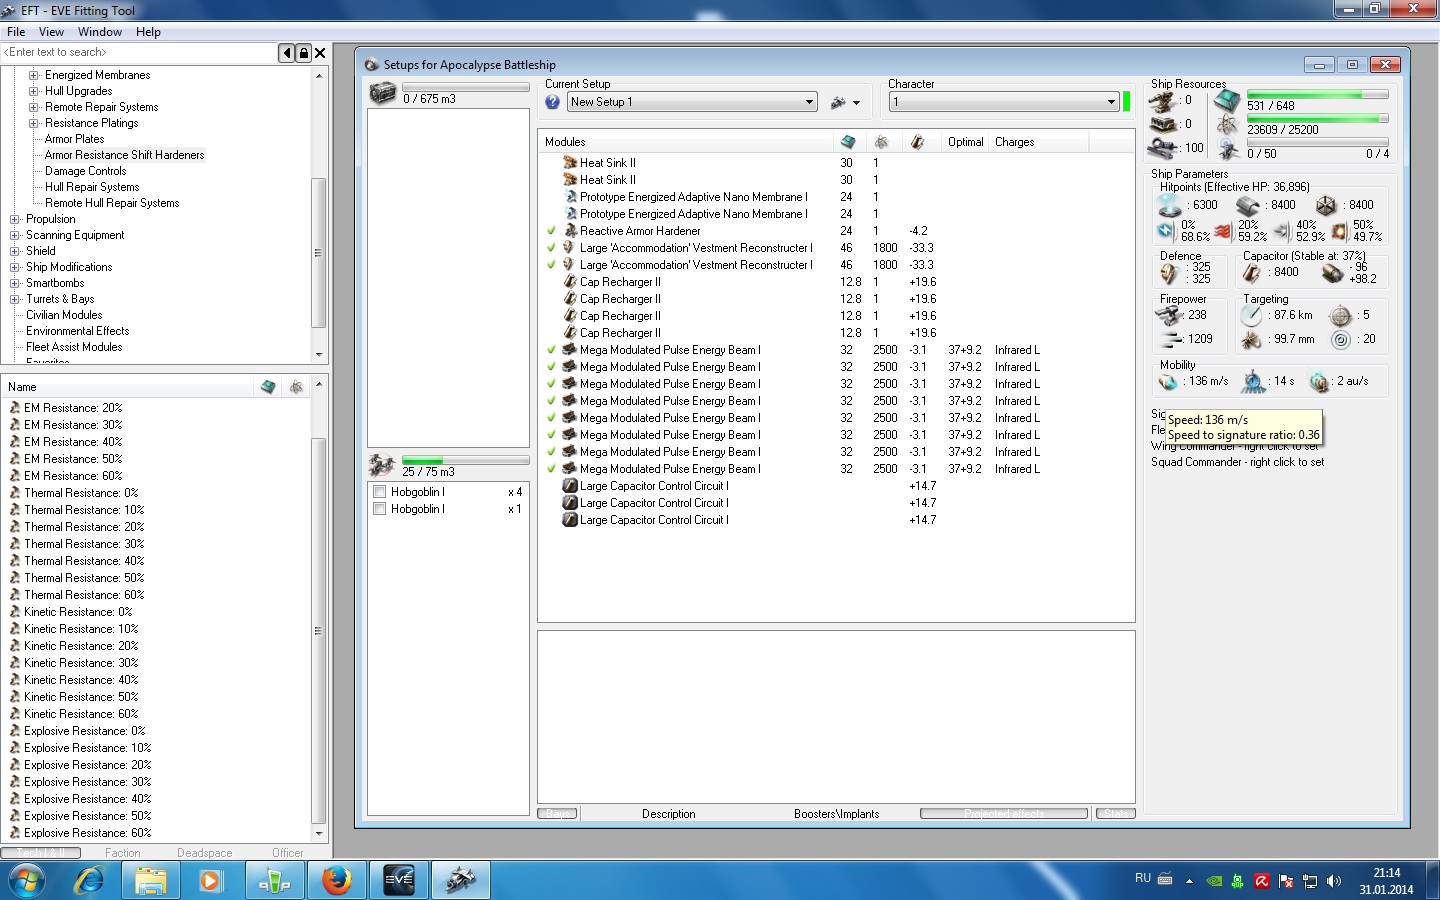
Task: Click the thermal resistance flame icon
Action: tap(1222, 231)
